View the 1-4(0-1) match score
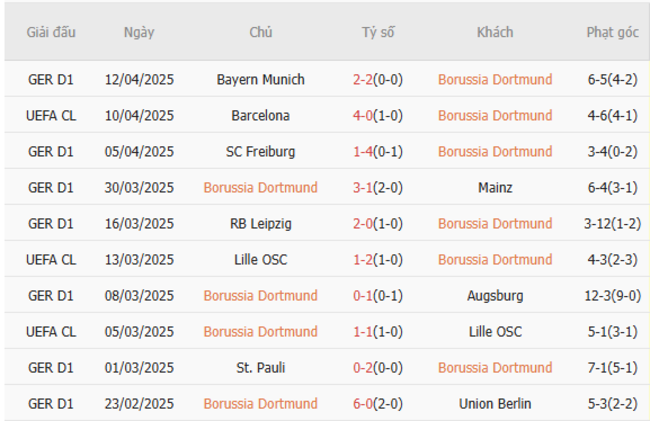 click(x=378, y=152)
